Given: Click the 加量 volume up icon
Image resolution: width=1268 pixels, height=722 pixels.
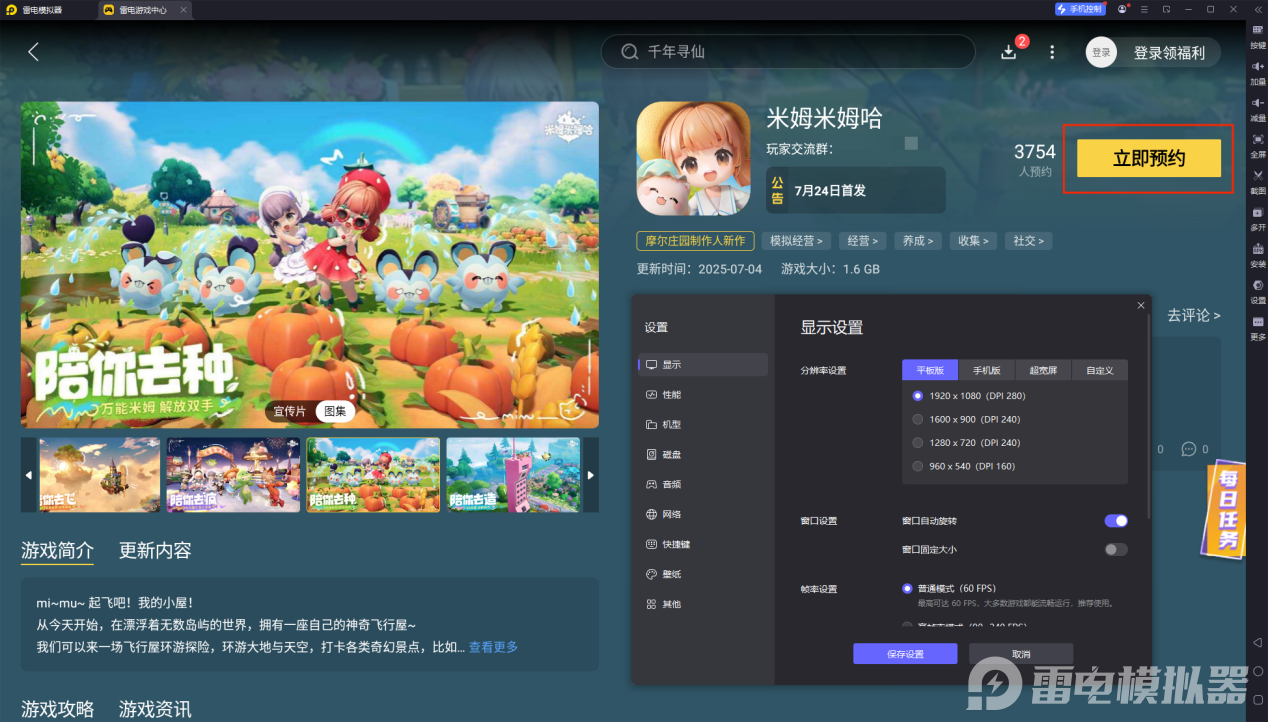Looking at the screenshot, I should tap(1257, 66).
